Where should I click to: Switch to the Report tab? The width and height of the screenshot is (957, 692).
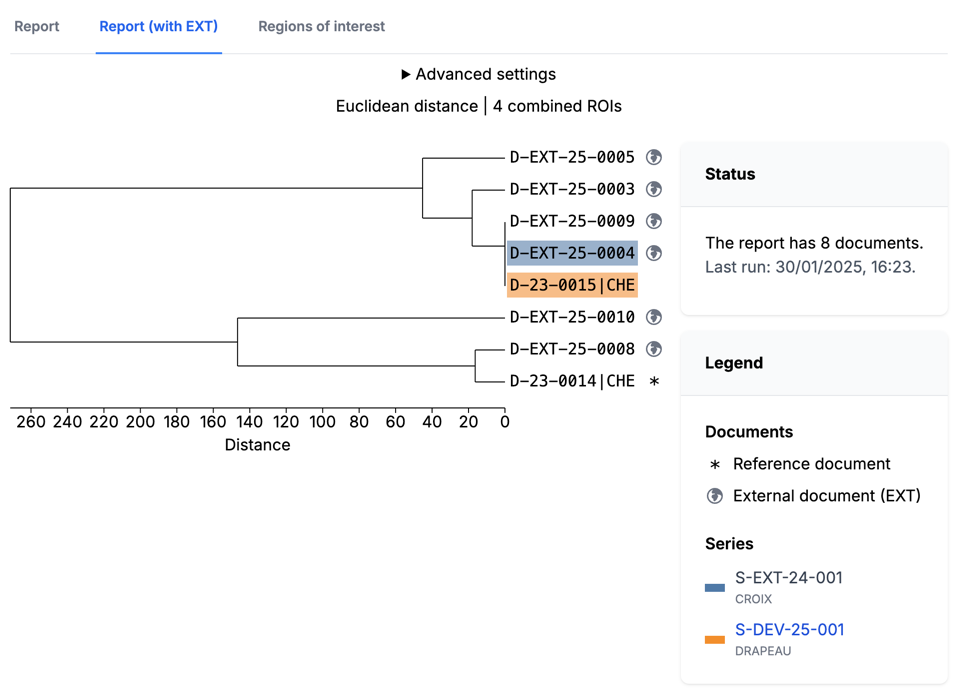(x=37, y=26)
